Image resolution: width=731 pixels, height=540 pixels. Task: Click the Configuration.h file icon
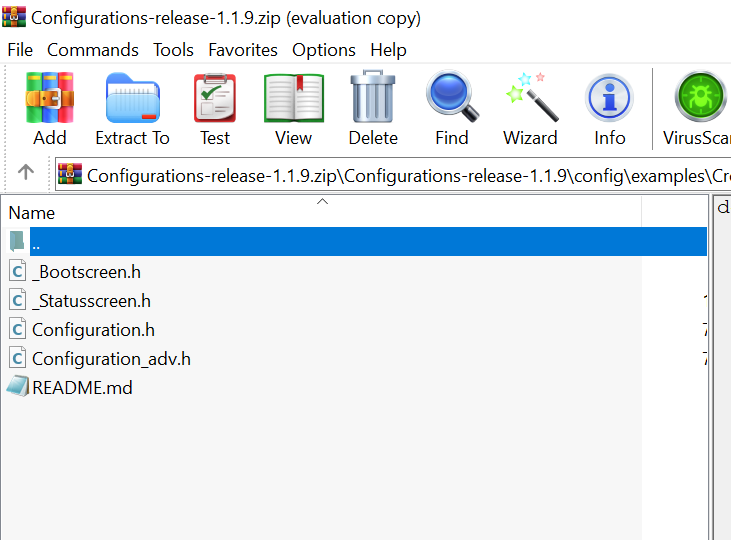[17, 329]
